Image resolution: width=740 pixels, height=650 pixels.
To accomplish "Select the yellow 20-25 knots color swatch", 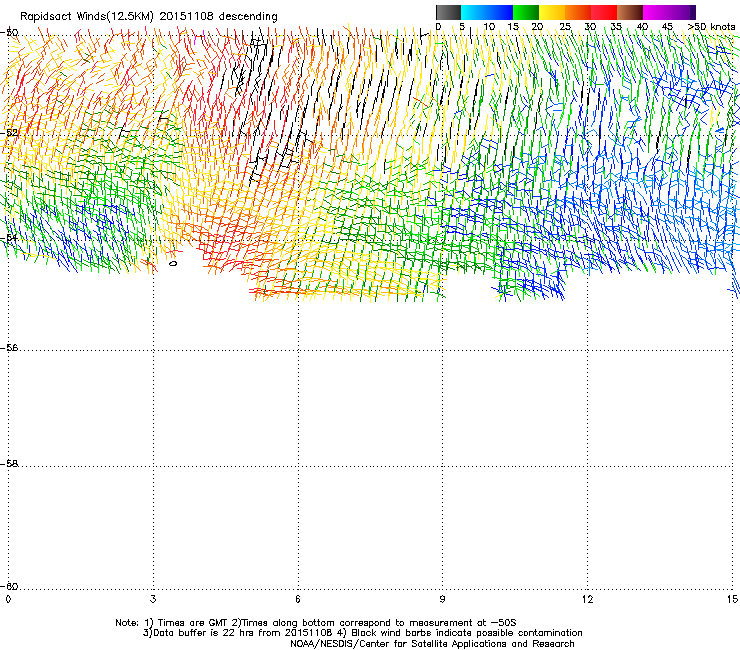I will tap(552, 12).
